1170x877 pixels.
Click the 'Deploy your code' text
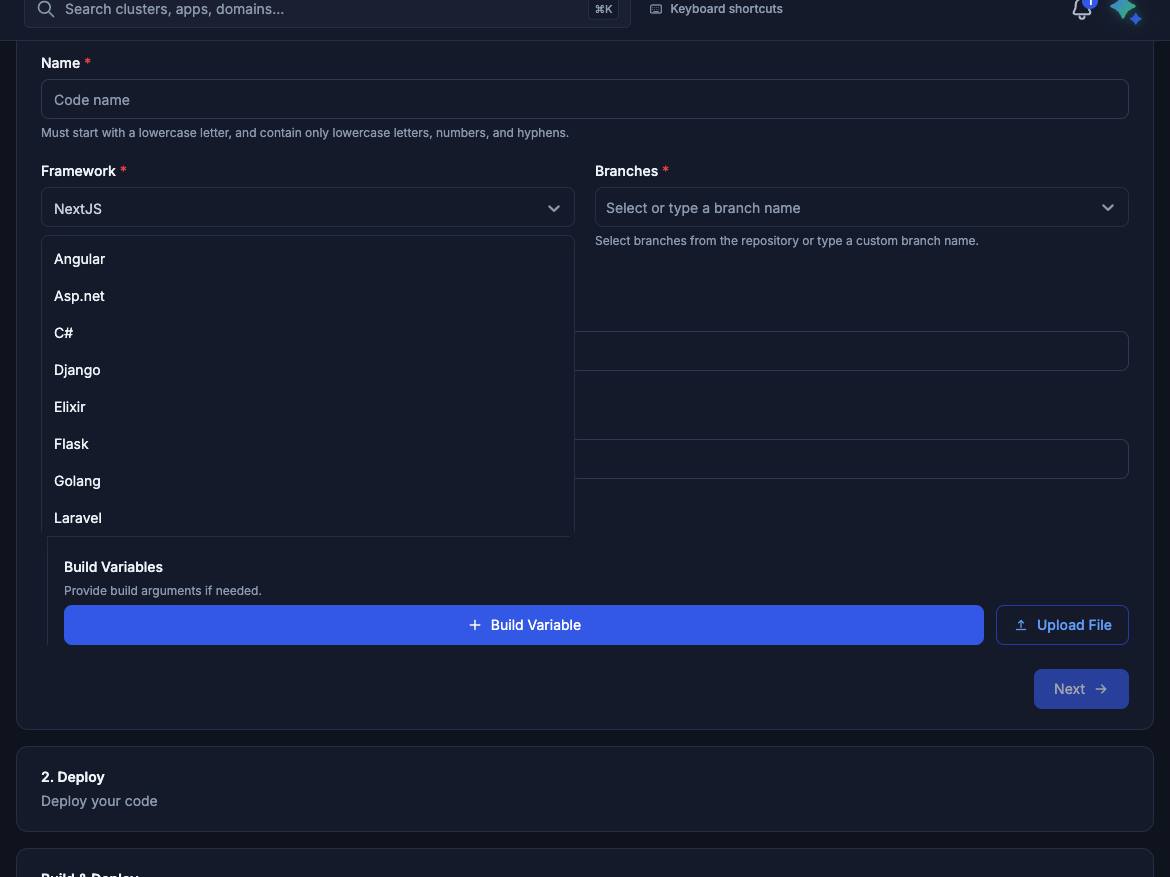[x=99, y=802]
